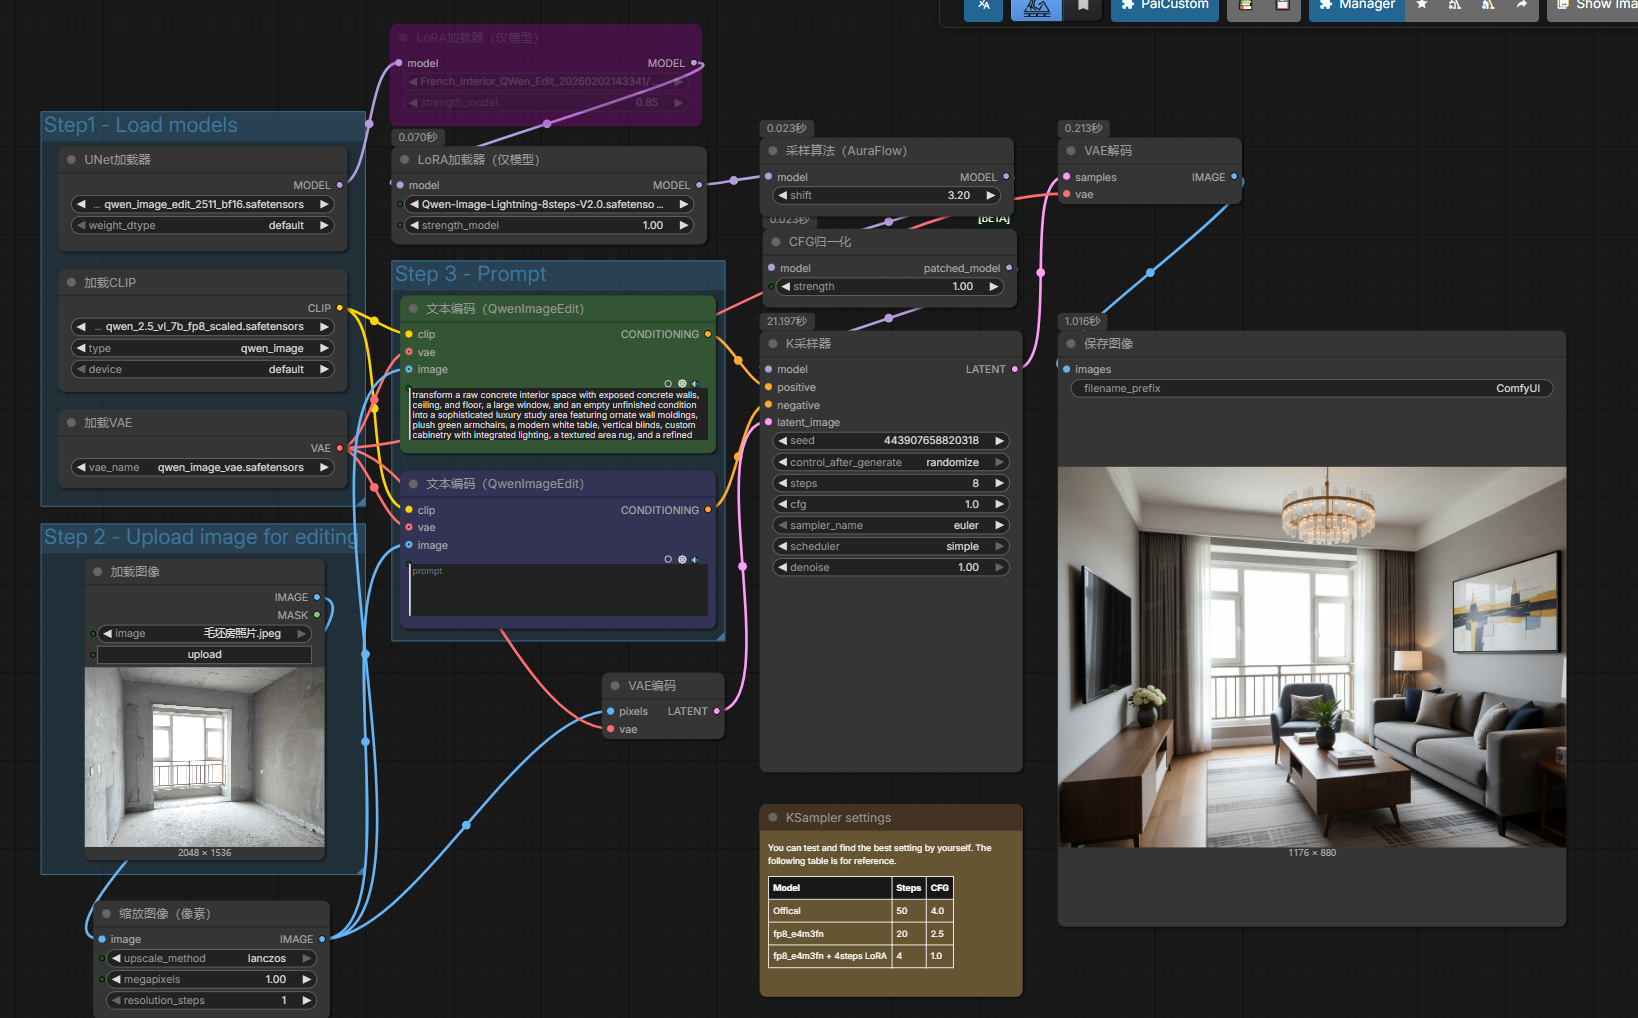Click the translate language icon in top toolbar

pyautogui.click(x=984, y=6)
